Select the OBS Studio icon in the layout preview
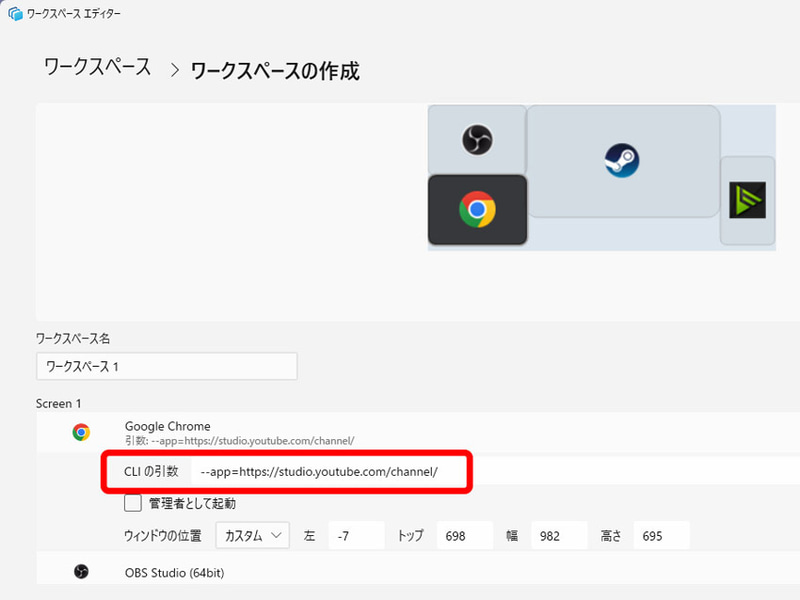The image size is (800, 600). point(477,140)
